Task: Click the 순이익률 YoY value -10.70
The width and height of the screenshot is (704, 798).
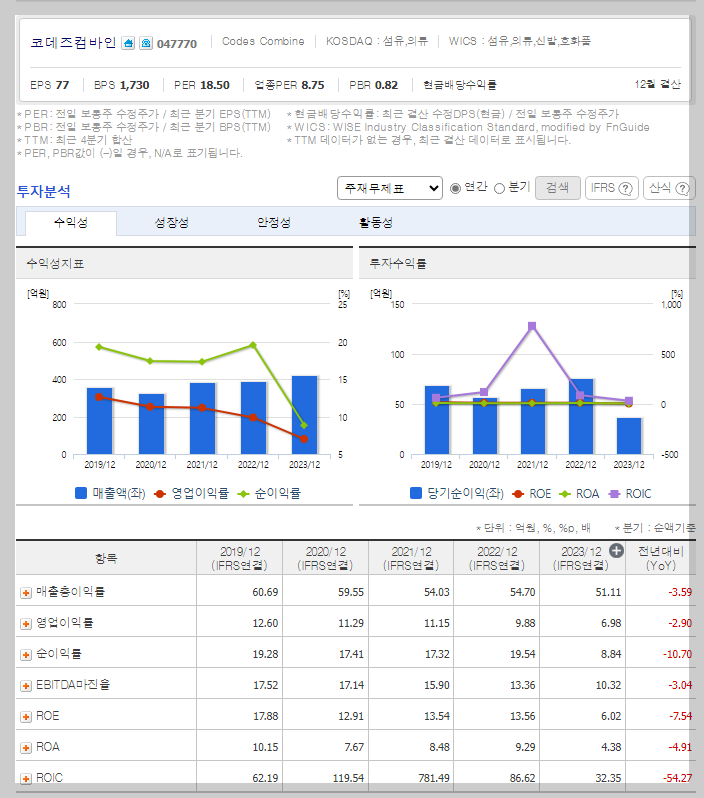Action: (677, 654)
